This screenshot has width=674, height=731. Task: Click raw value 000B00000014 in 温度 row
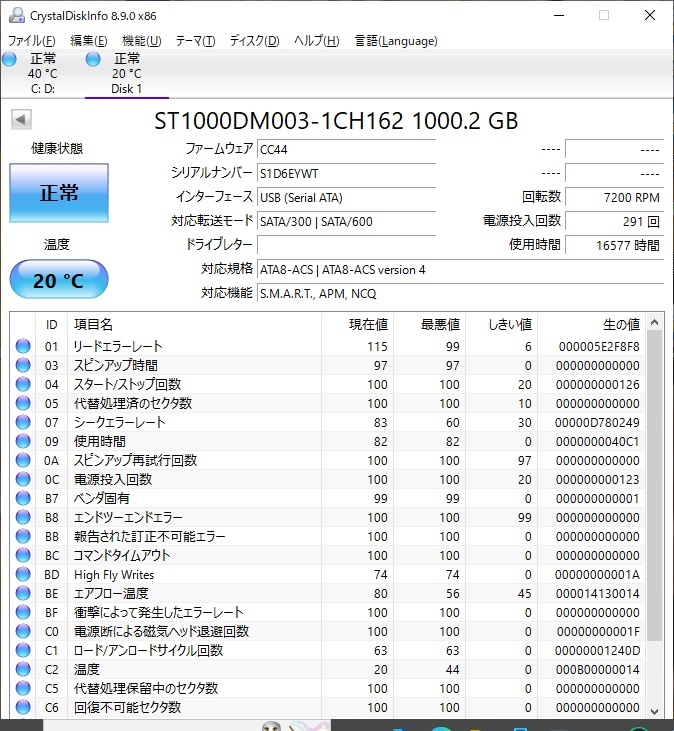click(x=597, y=670)
